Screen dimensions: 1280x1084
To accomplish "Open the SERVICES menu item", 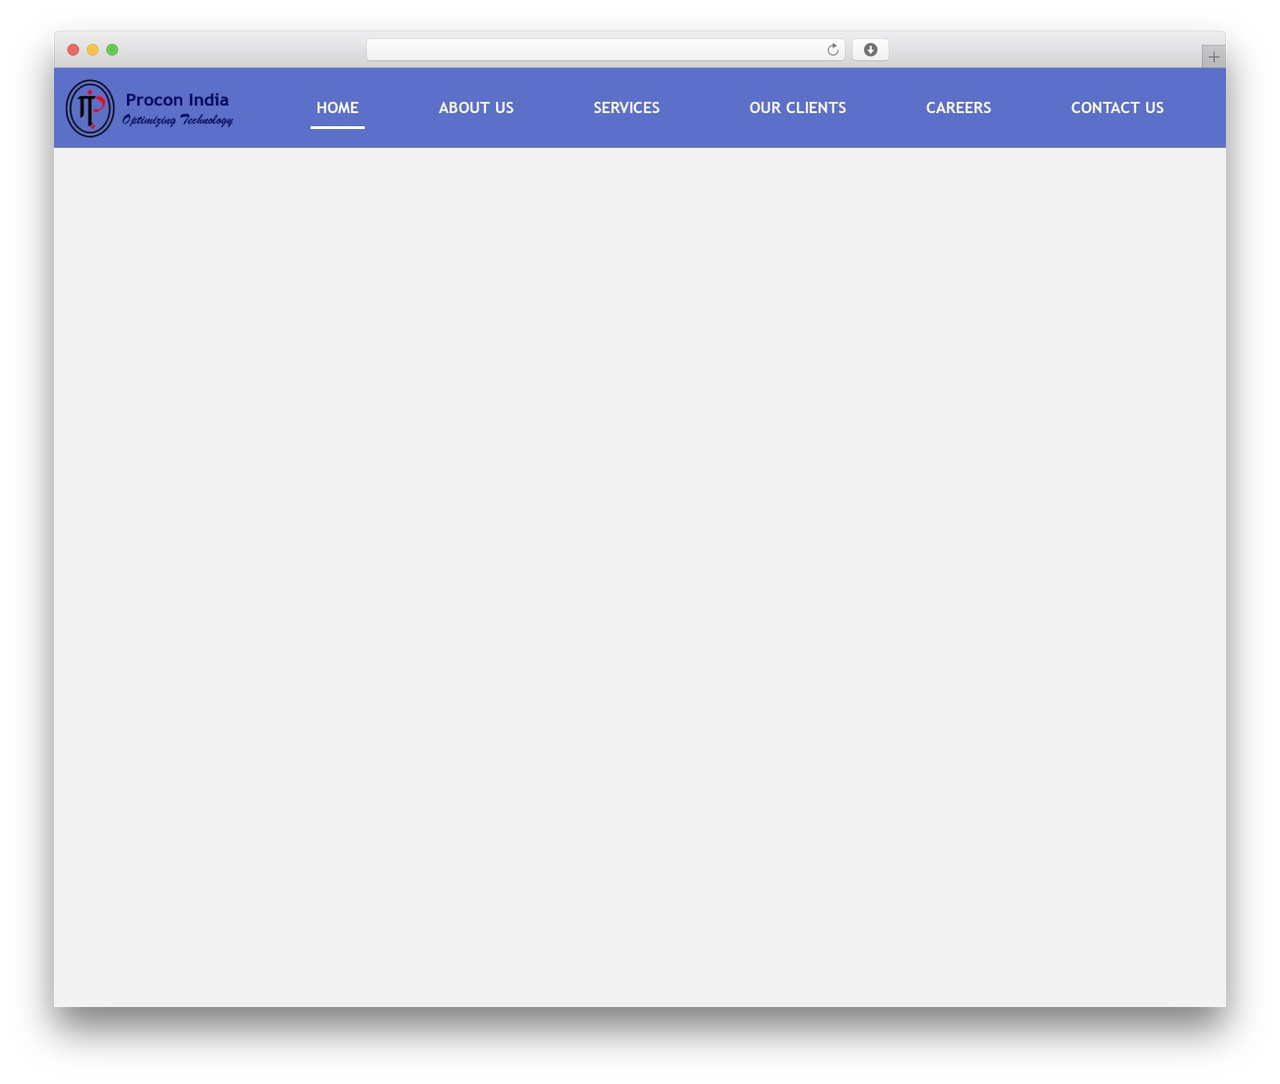I will (626, 108).
